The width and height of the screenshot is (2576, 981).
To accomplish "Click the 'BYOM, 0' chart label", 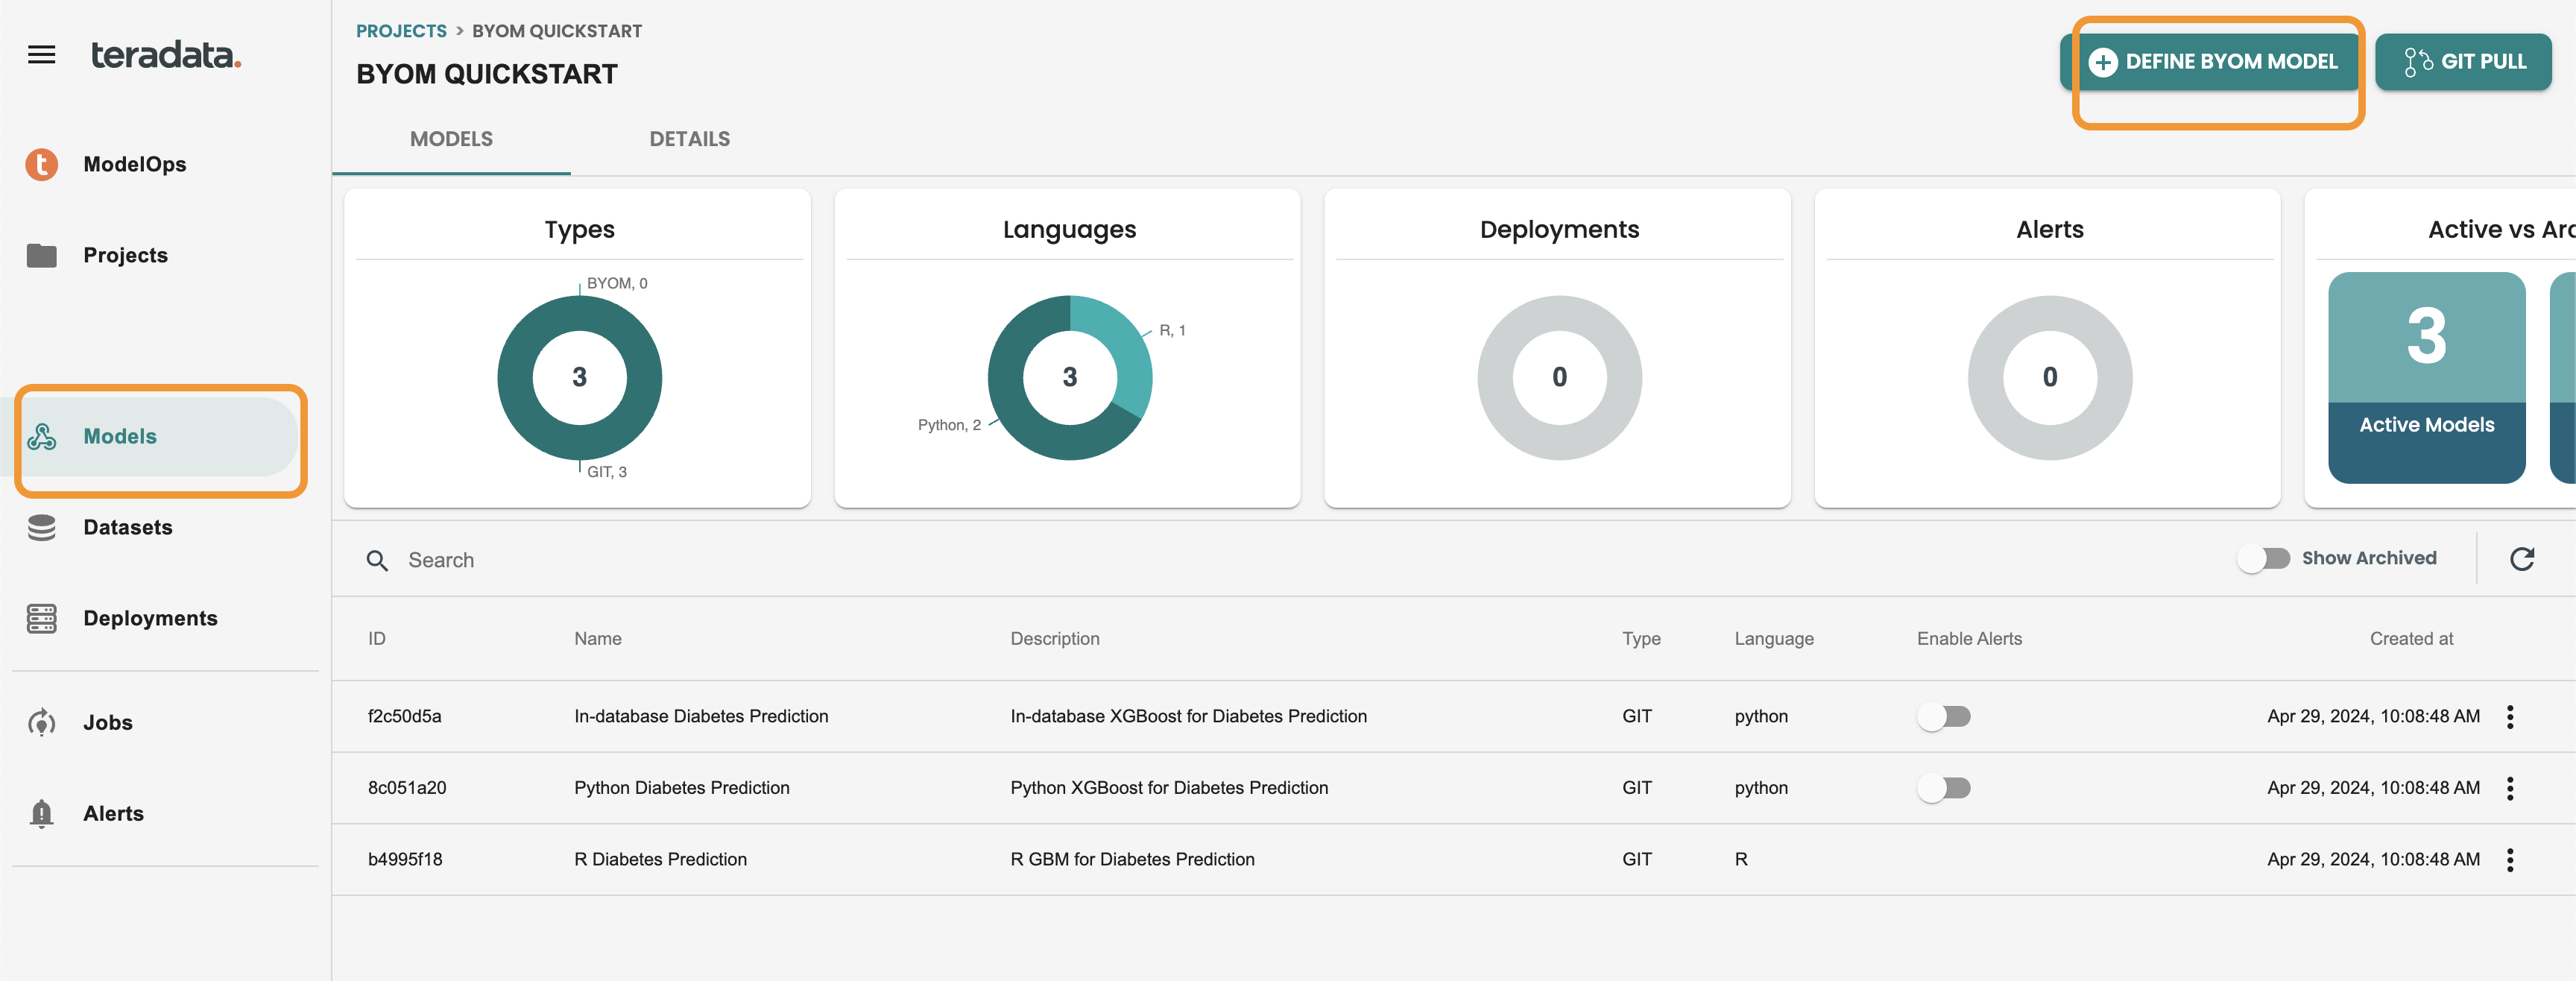I will pos(617,283).
